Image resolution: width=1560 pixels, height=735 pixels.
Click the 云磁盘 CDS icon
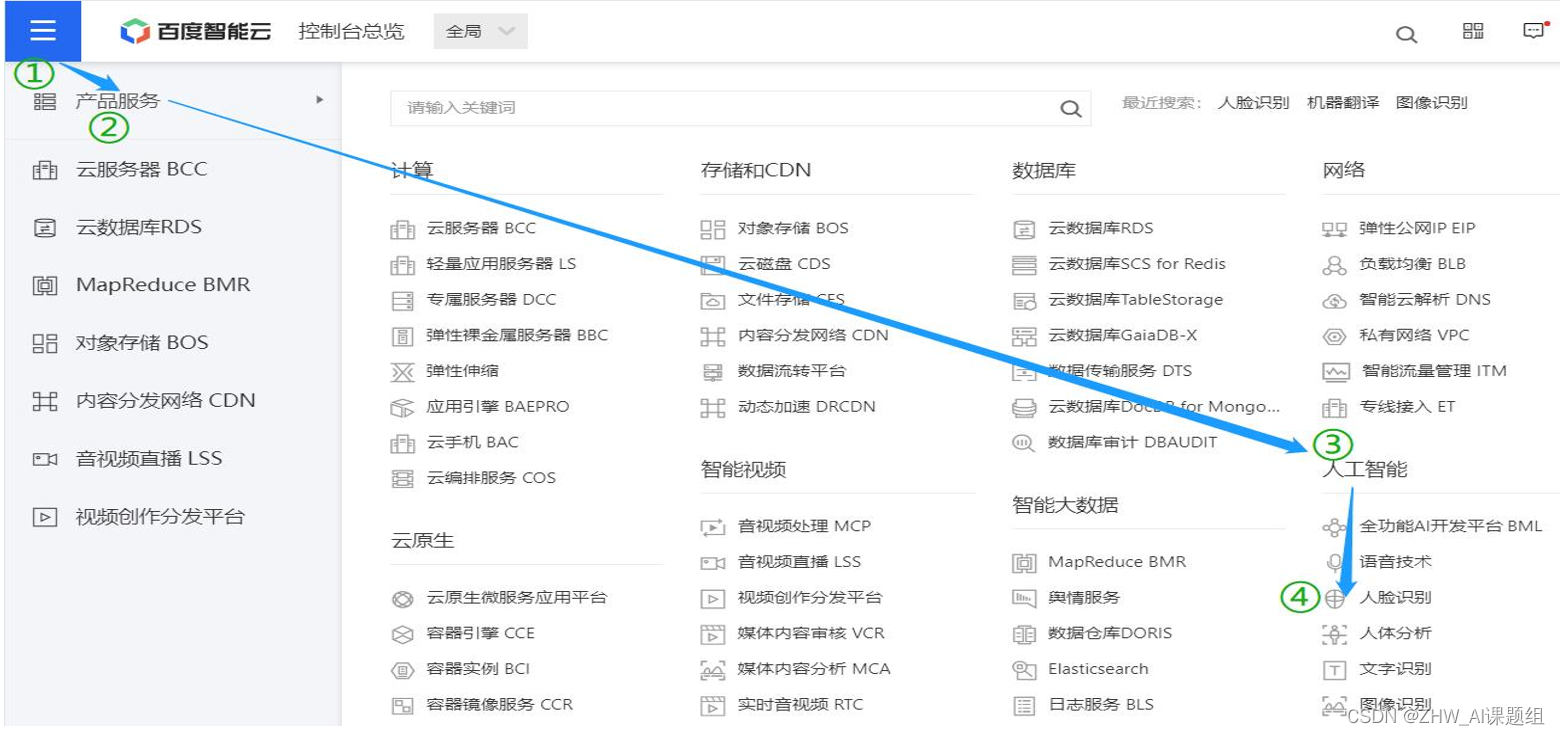click(x=713, y=265)
